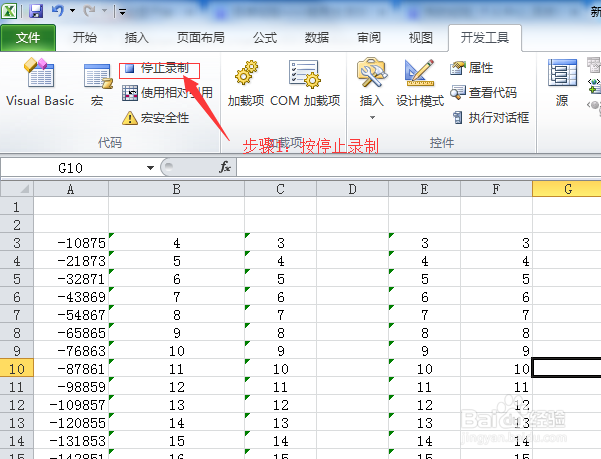601x459 pixels.
Task: Select row 14 header
Action: (x=17, y=441)
